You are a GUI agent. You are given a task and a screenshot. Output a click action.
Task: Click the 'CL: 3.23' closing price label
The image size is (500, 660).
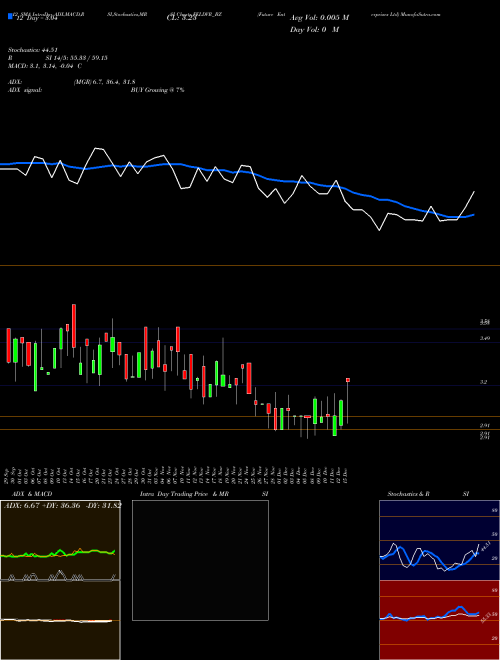pos(181,18)
